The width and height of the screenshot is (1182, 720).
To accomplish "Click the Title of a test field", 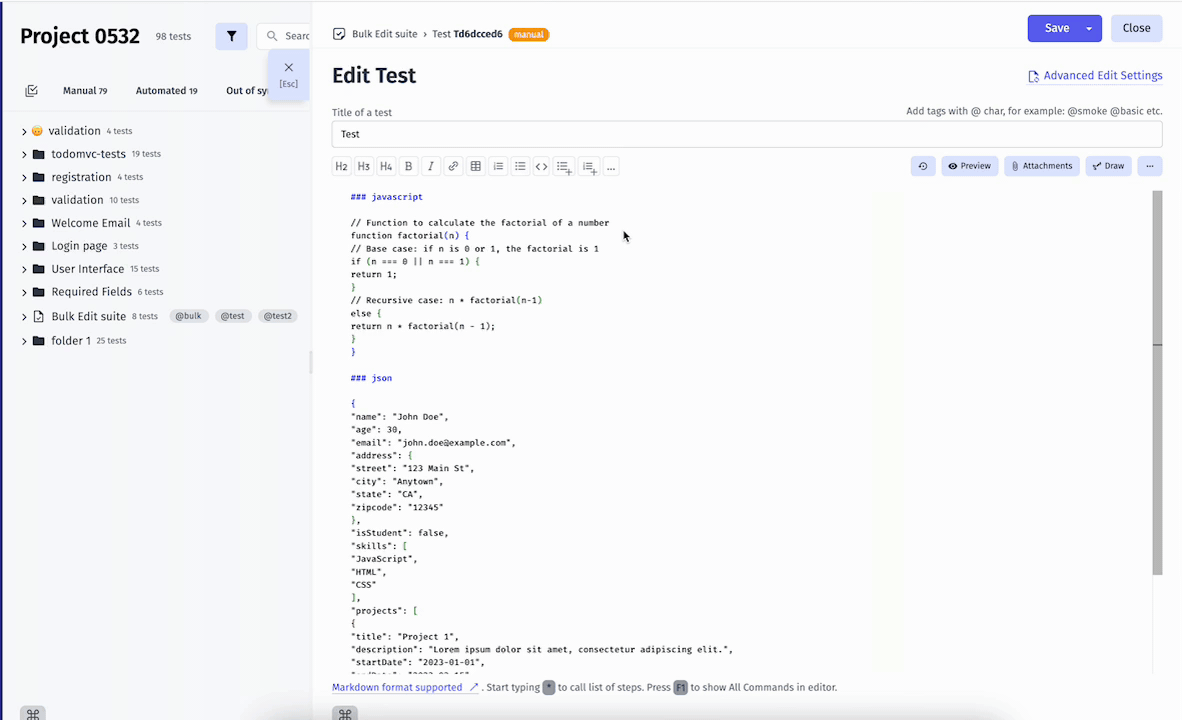I will tap(747, 134).
